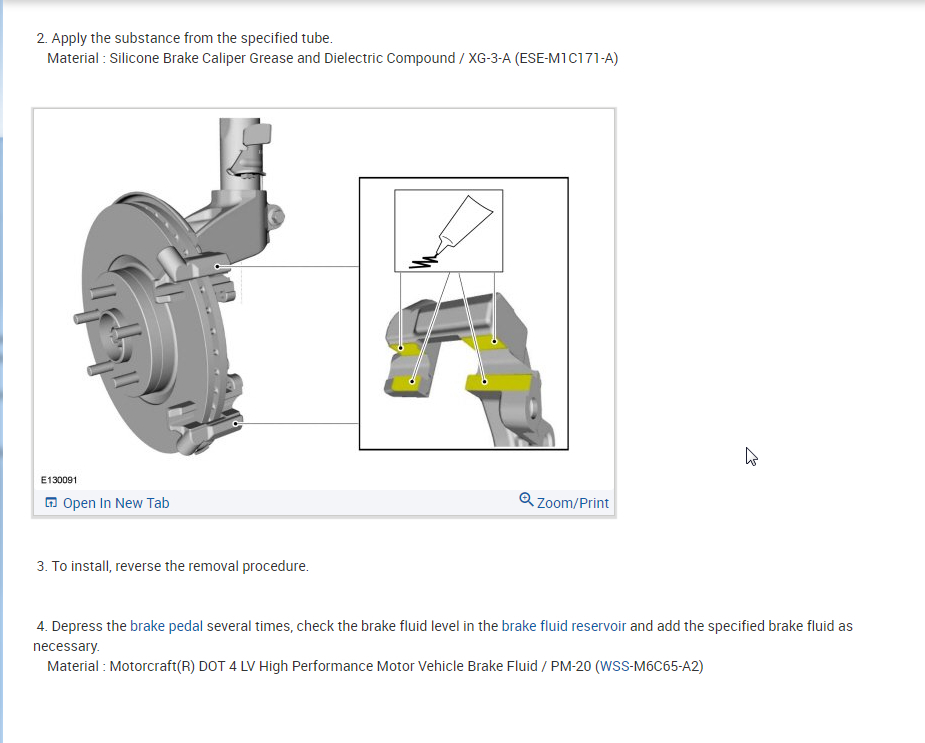This screenshot has width=925, height=743.
Task: Click the Motorcraft DOT 4 LV brake fluid material line
Action: point(375,666)
